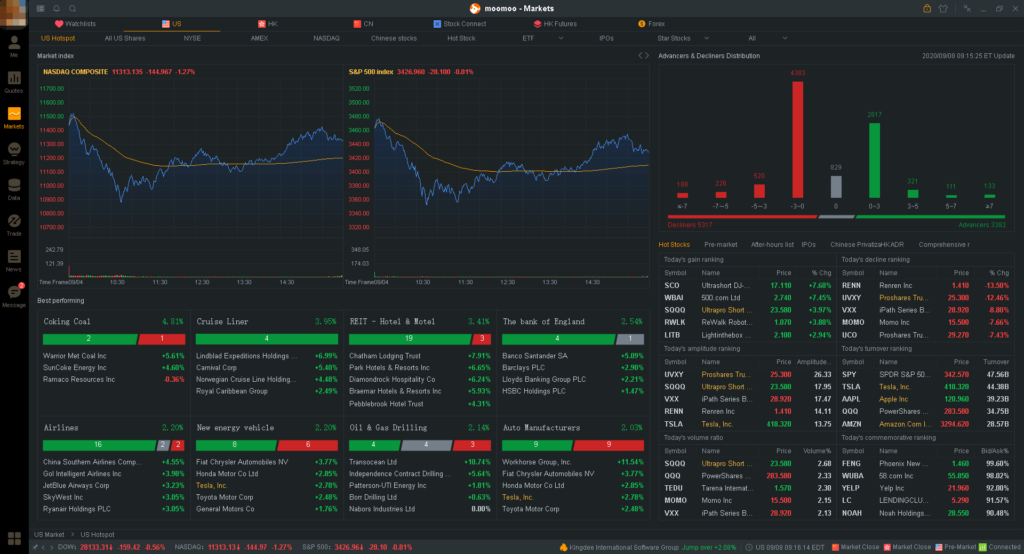
Task: Select FENG row in commemorative ranking
Action: (x=925, y=463)
